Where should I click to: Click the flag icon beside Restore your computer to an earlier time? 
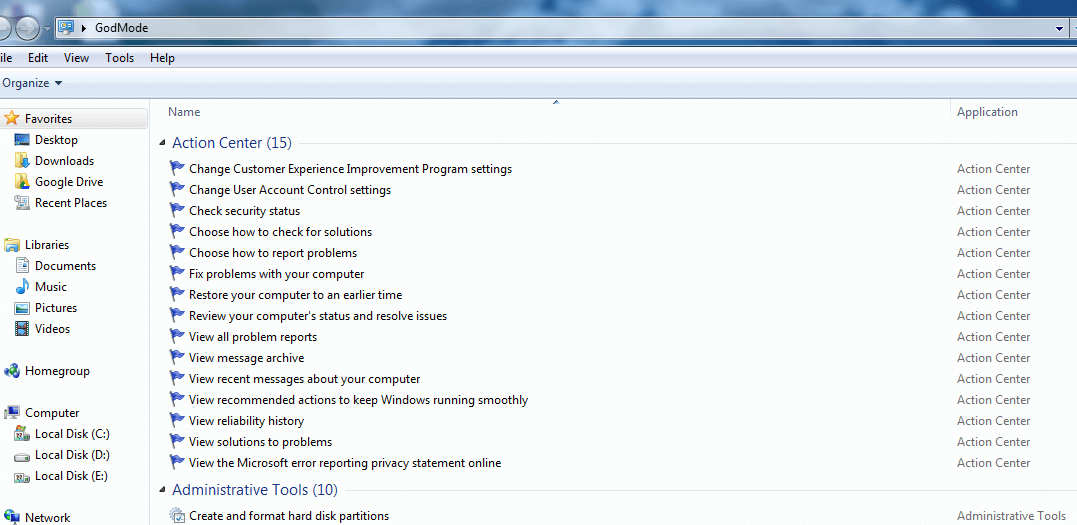177,295
